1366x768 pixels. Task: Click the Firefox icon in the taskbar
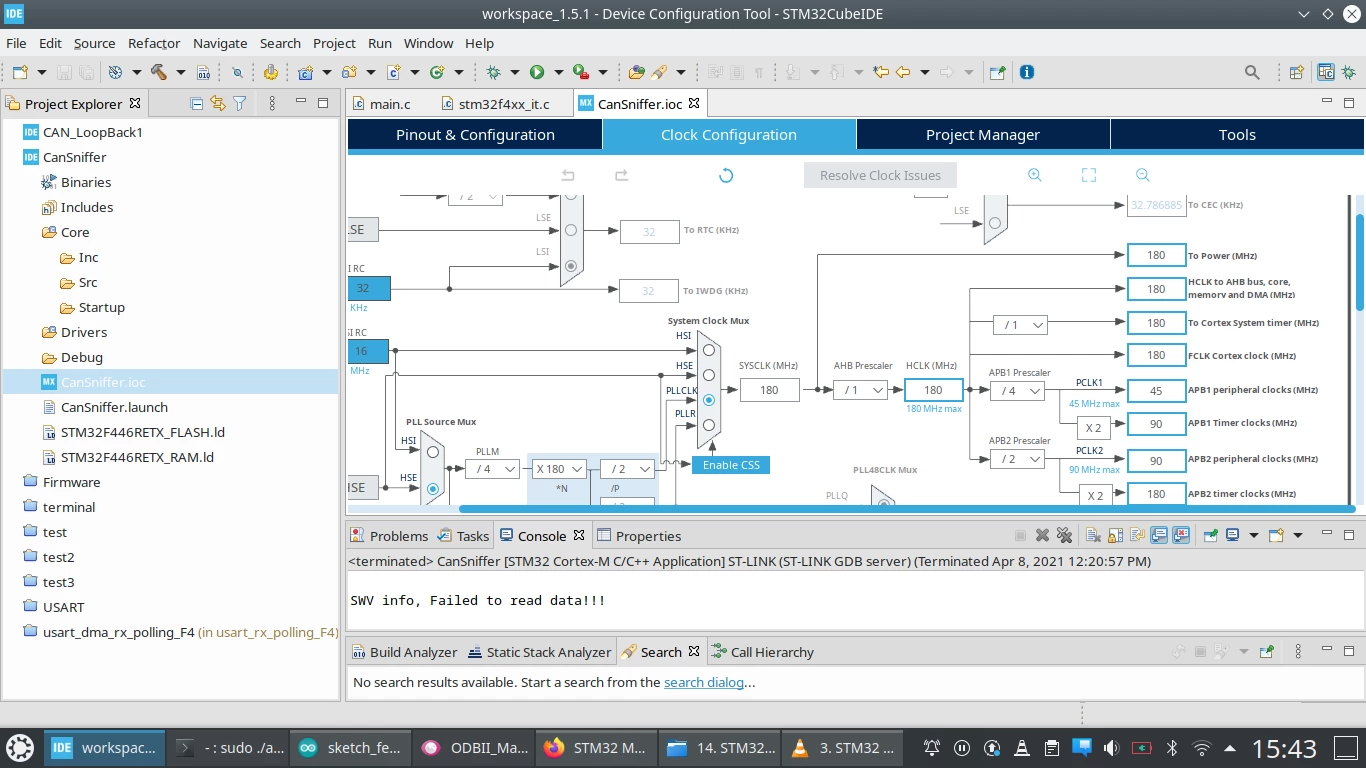pos(554,748)
